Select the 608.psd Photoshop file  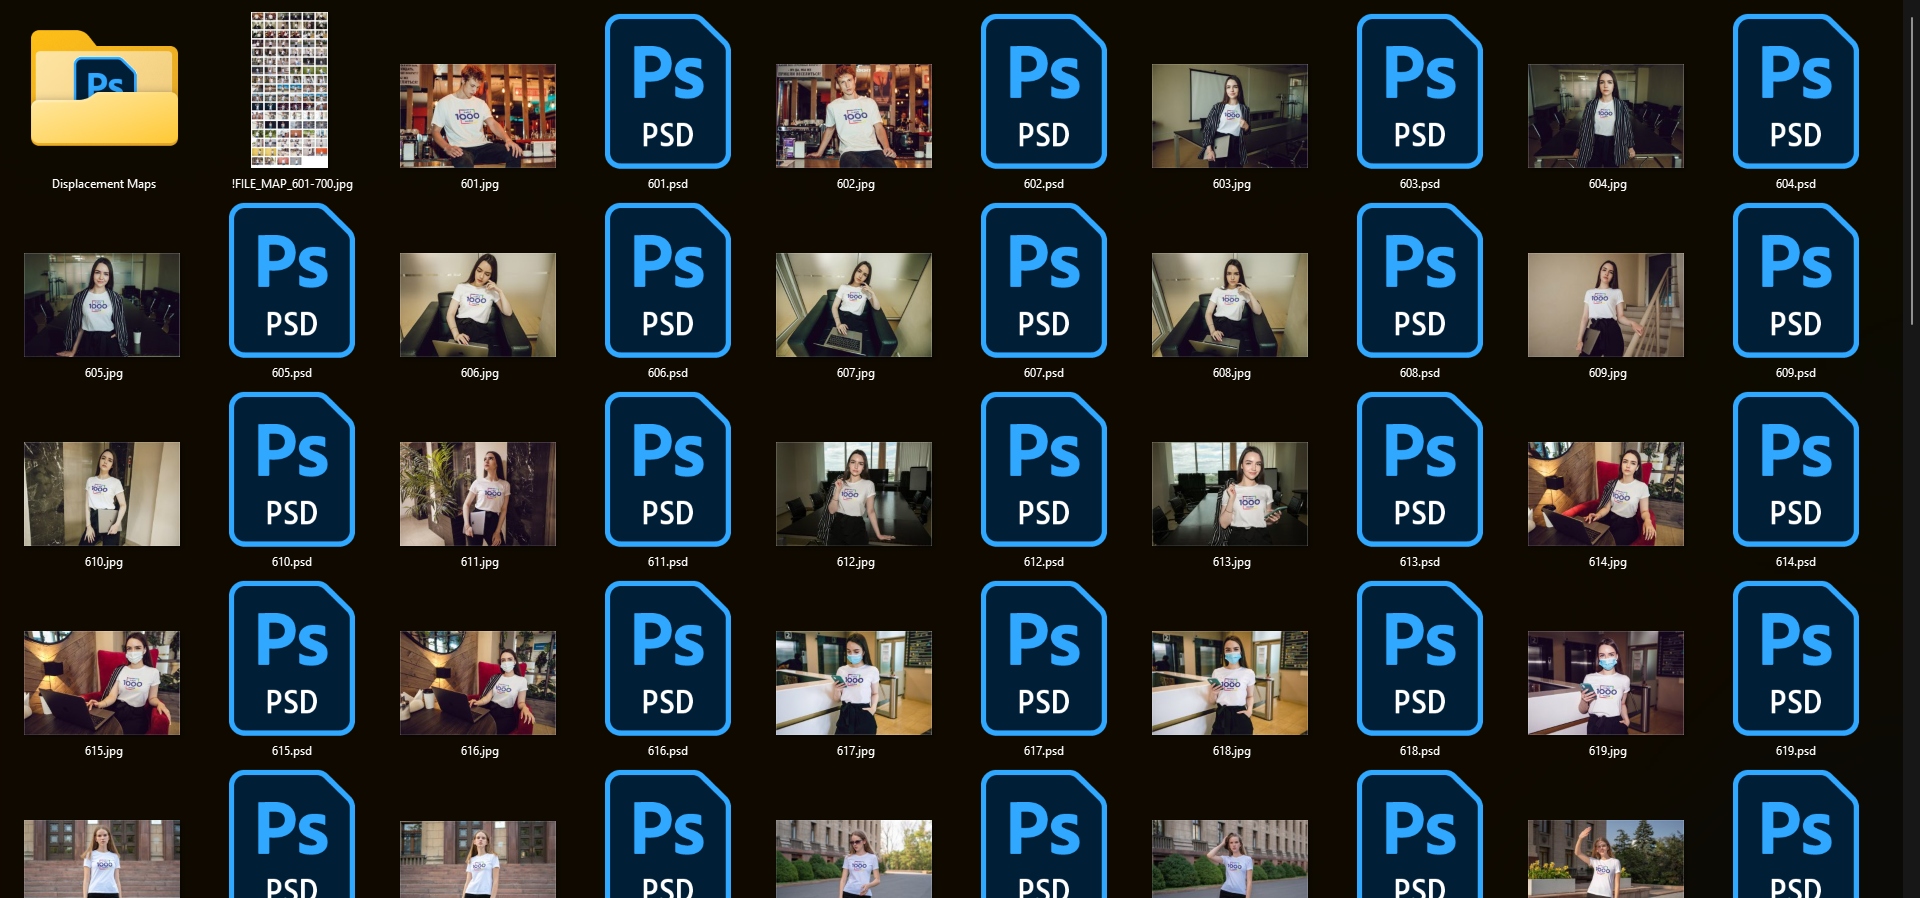[x=1419, y=280]
